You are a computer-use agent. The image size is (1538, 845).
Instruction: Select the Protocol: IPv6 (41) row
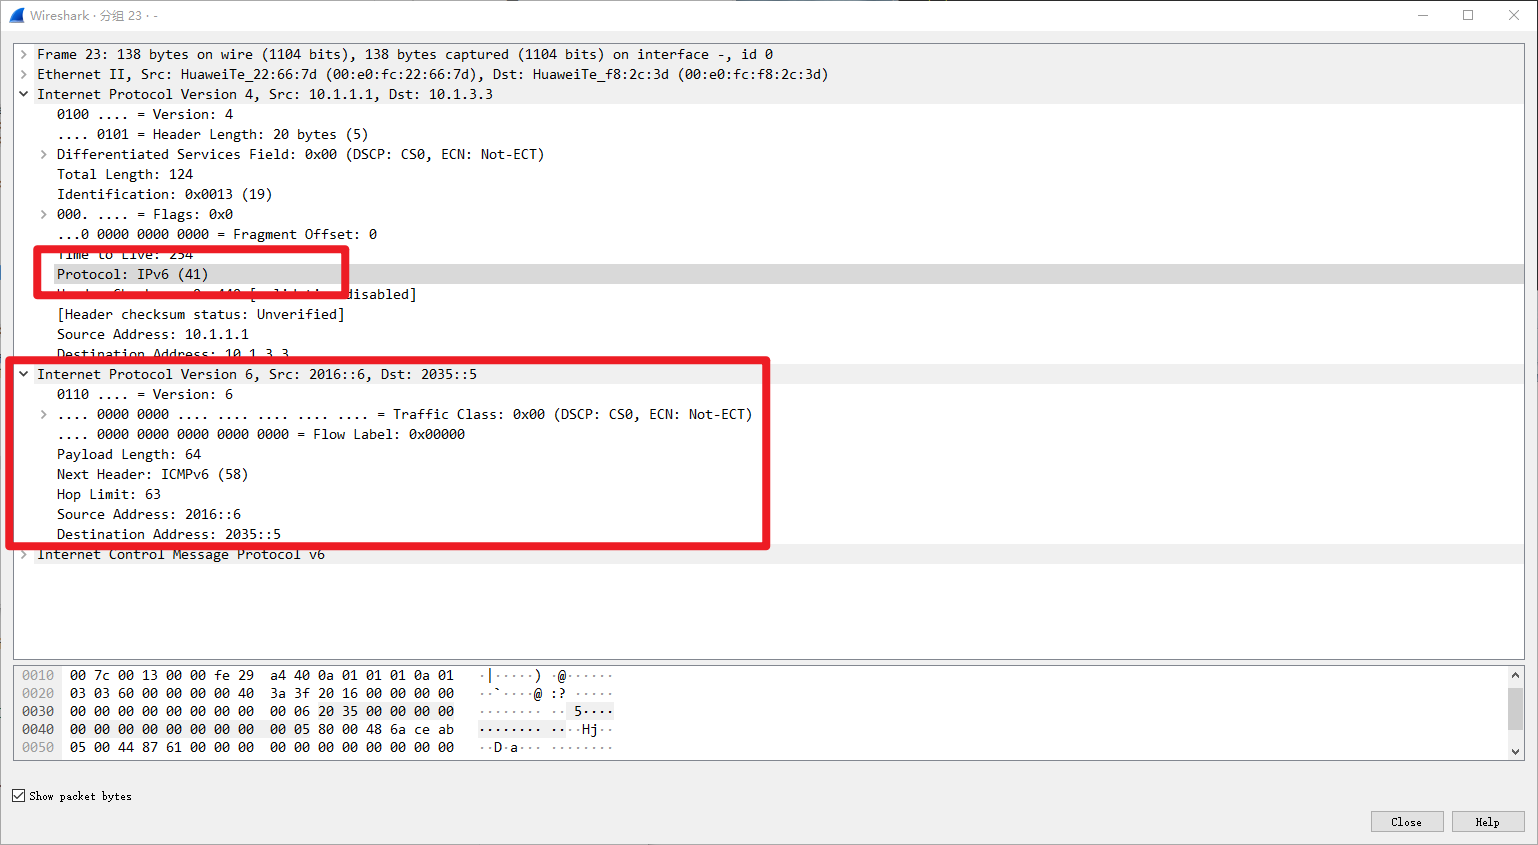(132, 275)
